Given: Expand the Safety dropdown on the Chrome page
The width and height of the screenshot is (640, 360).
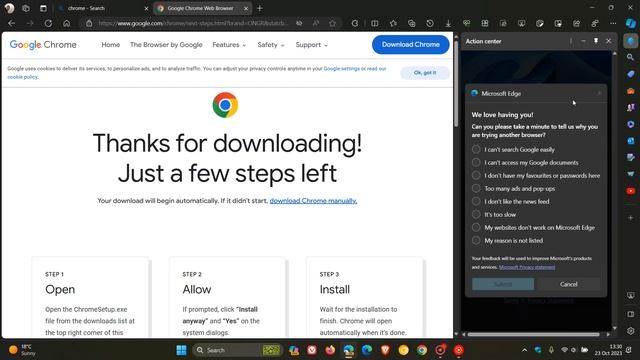Looking at the screenshot, I should [271, 44].
